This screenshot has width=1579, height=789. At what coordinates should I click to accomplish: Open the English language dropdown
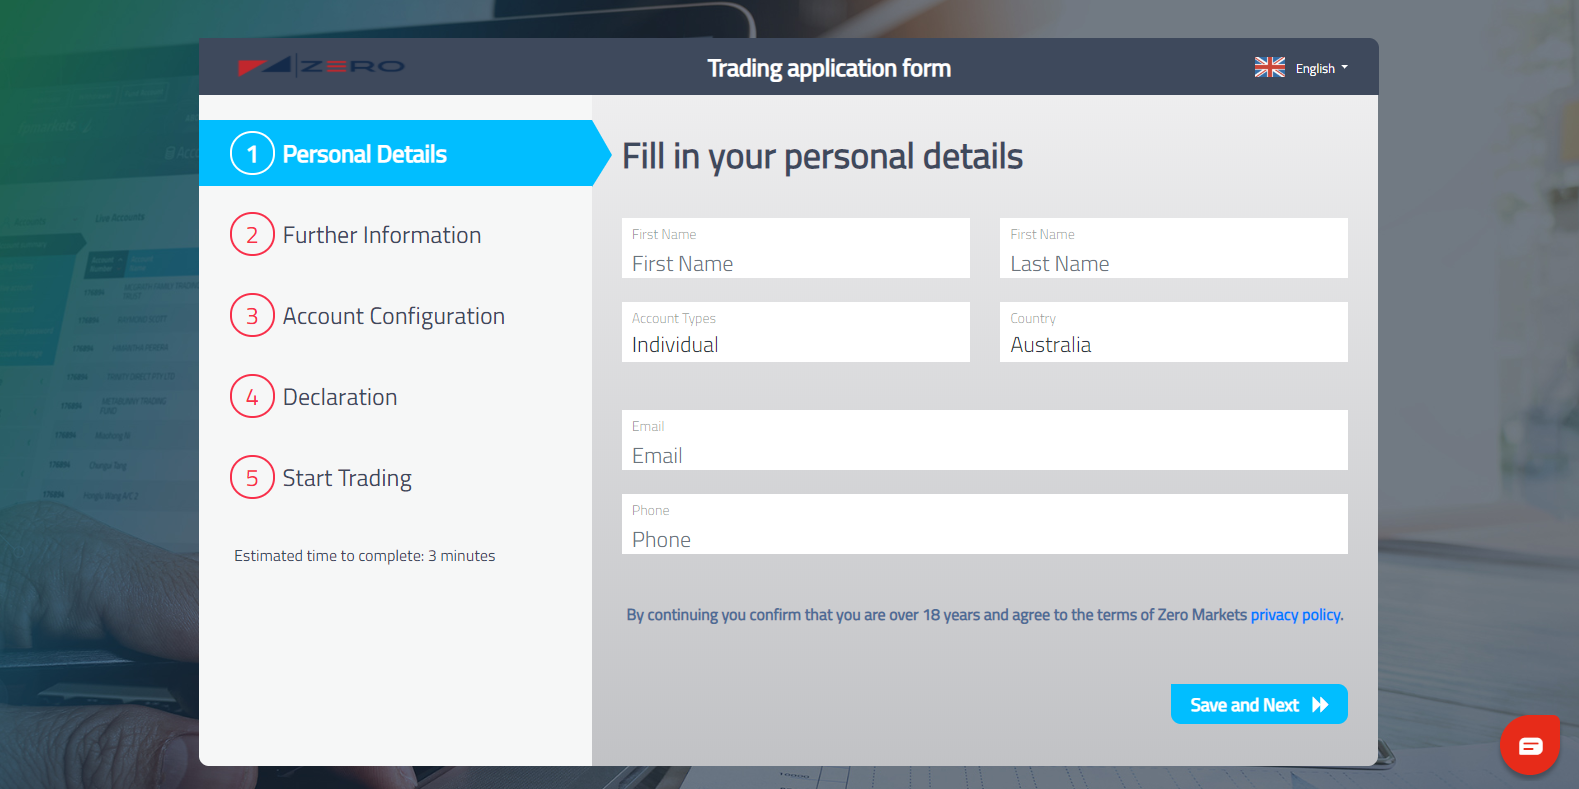1318,67
